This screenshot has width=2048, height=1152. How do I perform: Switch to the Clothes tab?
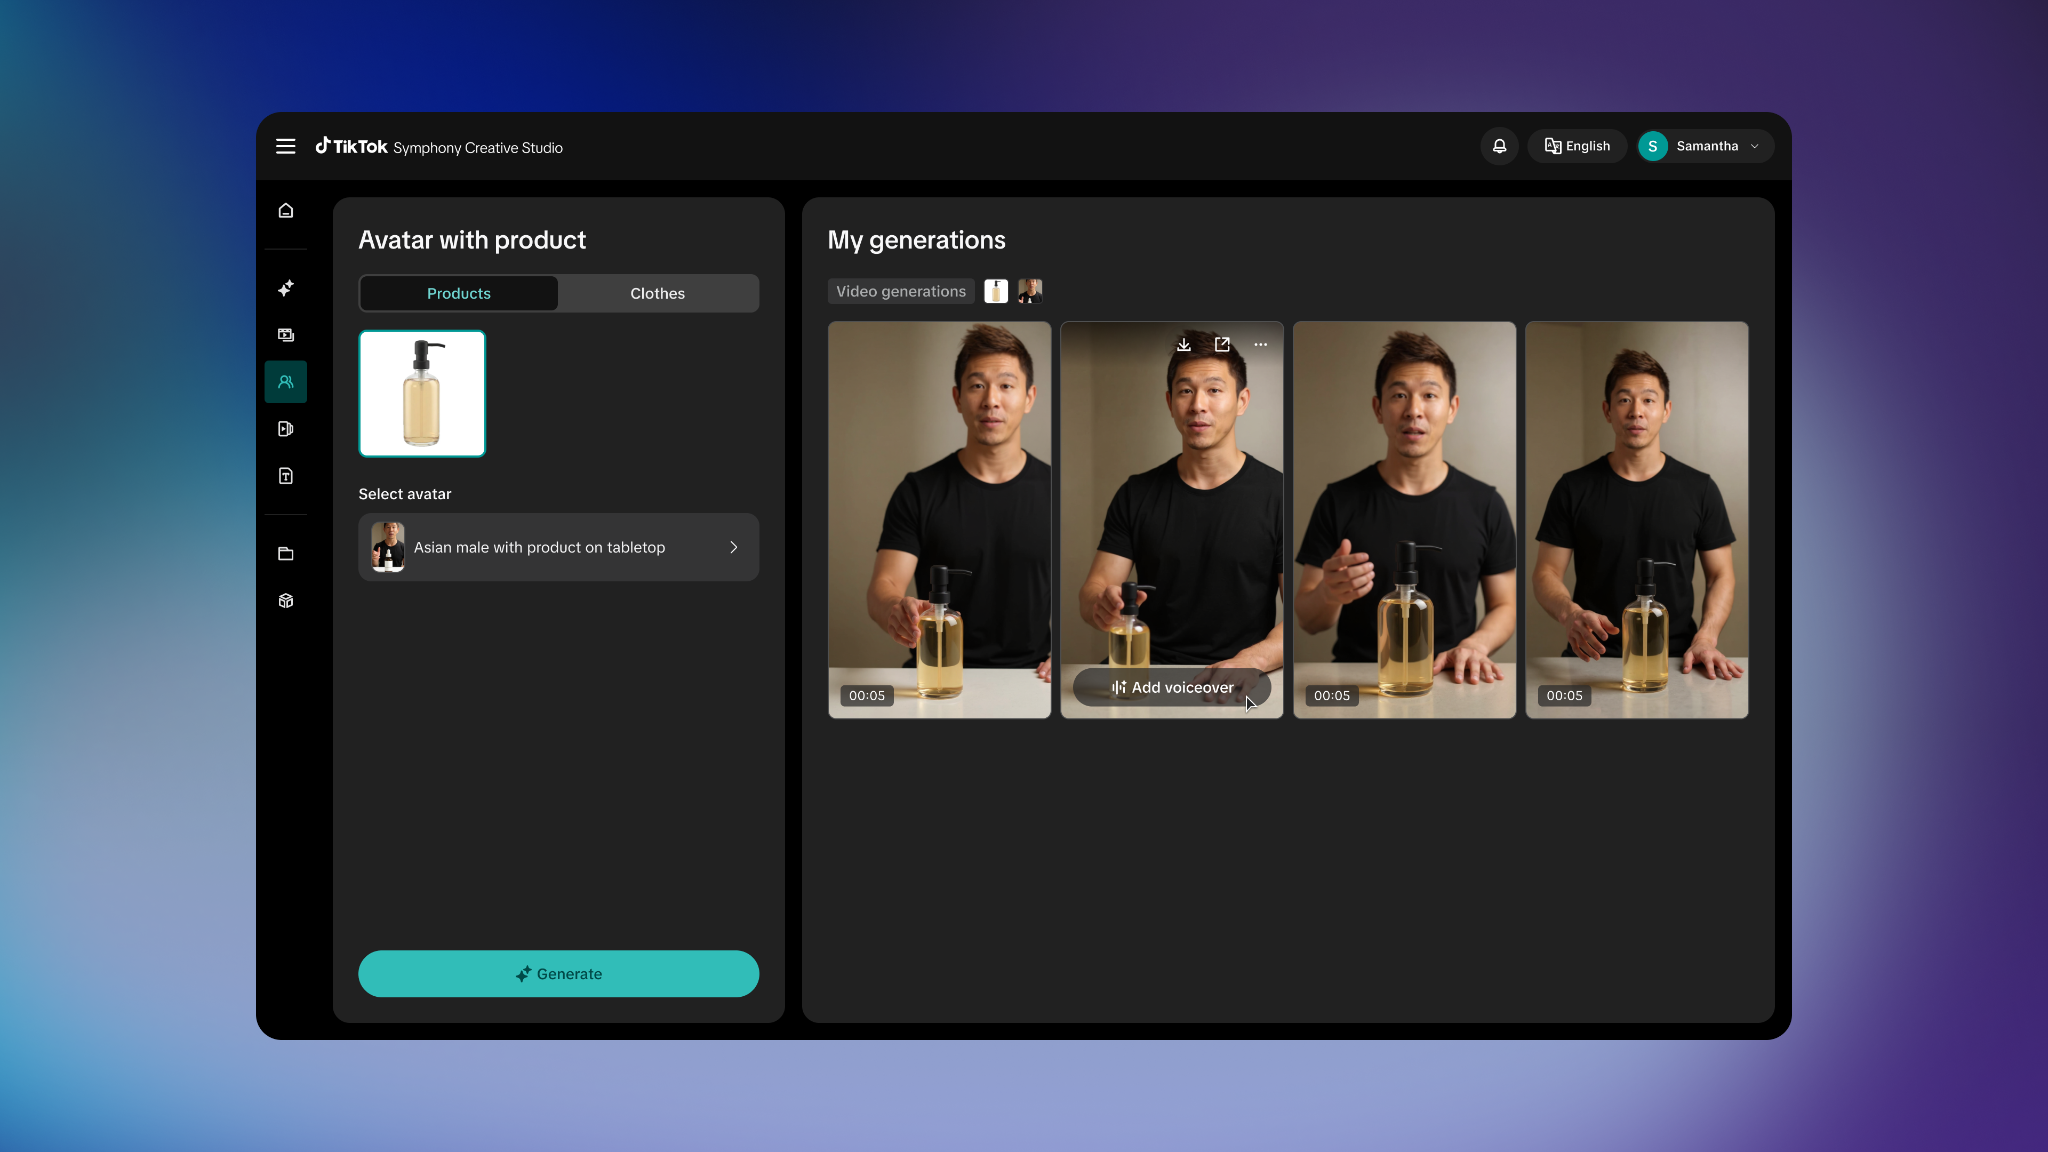pyautogui.click(x=657, y=293)
